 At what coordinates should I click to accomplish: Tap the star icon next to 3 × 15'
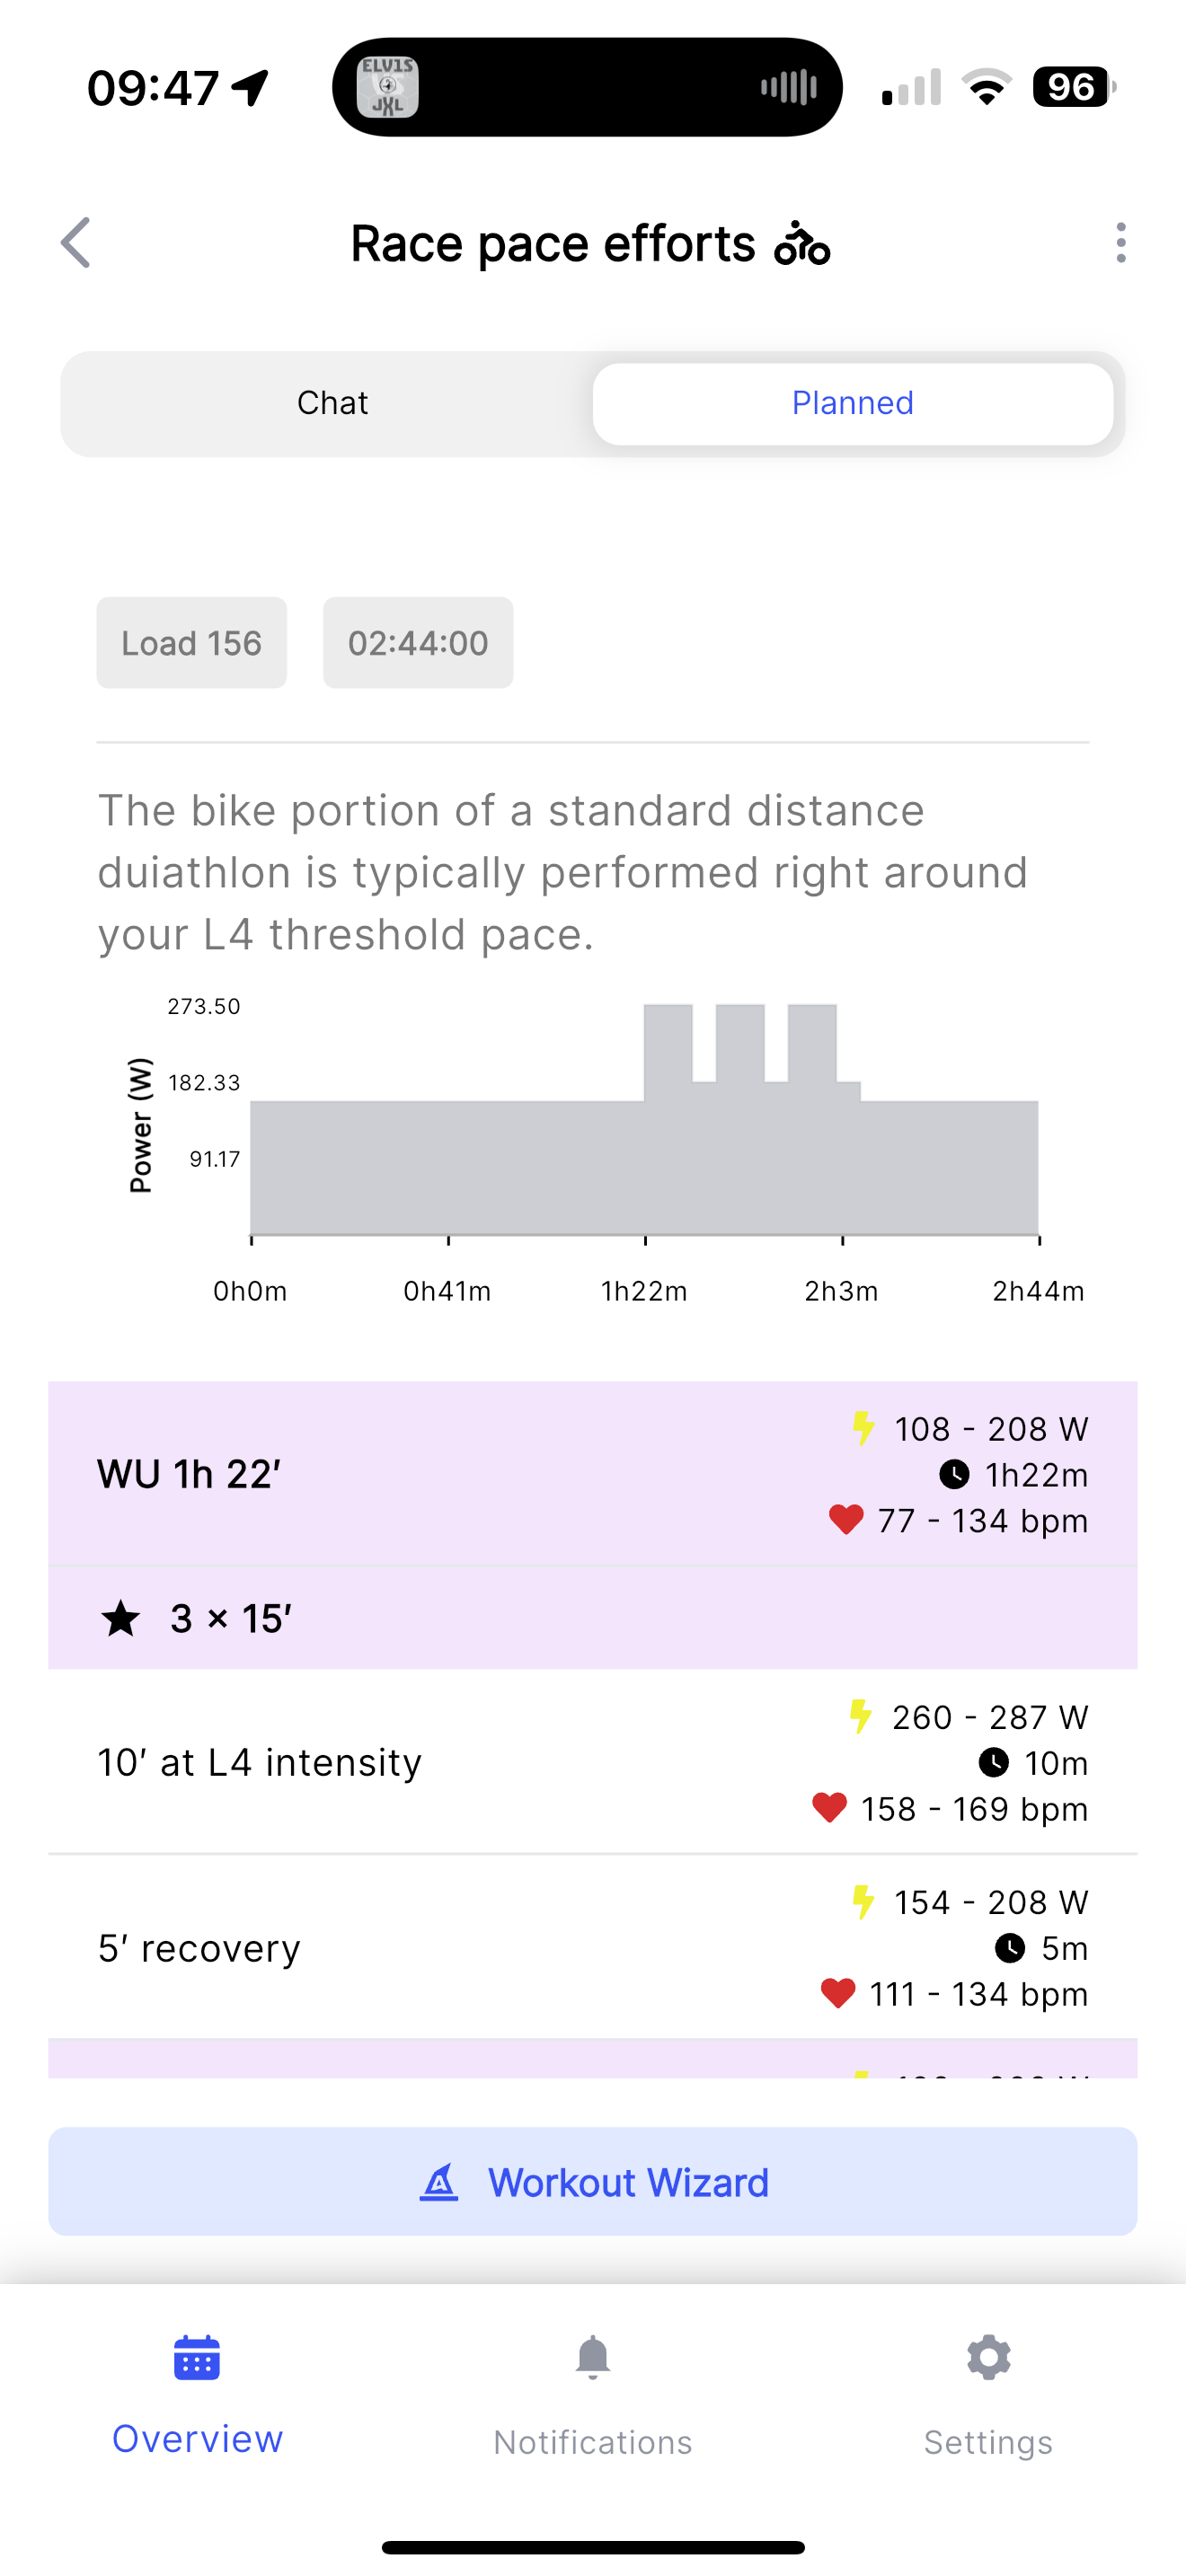[121, 1618]
